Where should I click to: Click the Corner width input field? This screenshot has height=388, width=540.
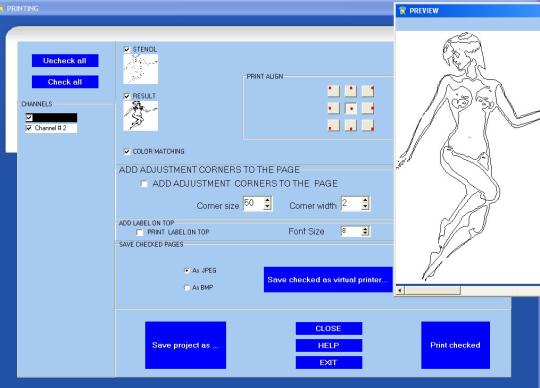pyautogui.click(x=352, y=203)
